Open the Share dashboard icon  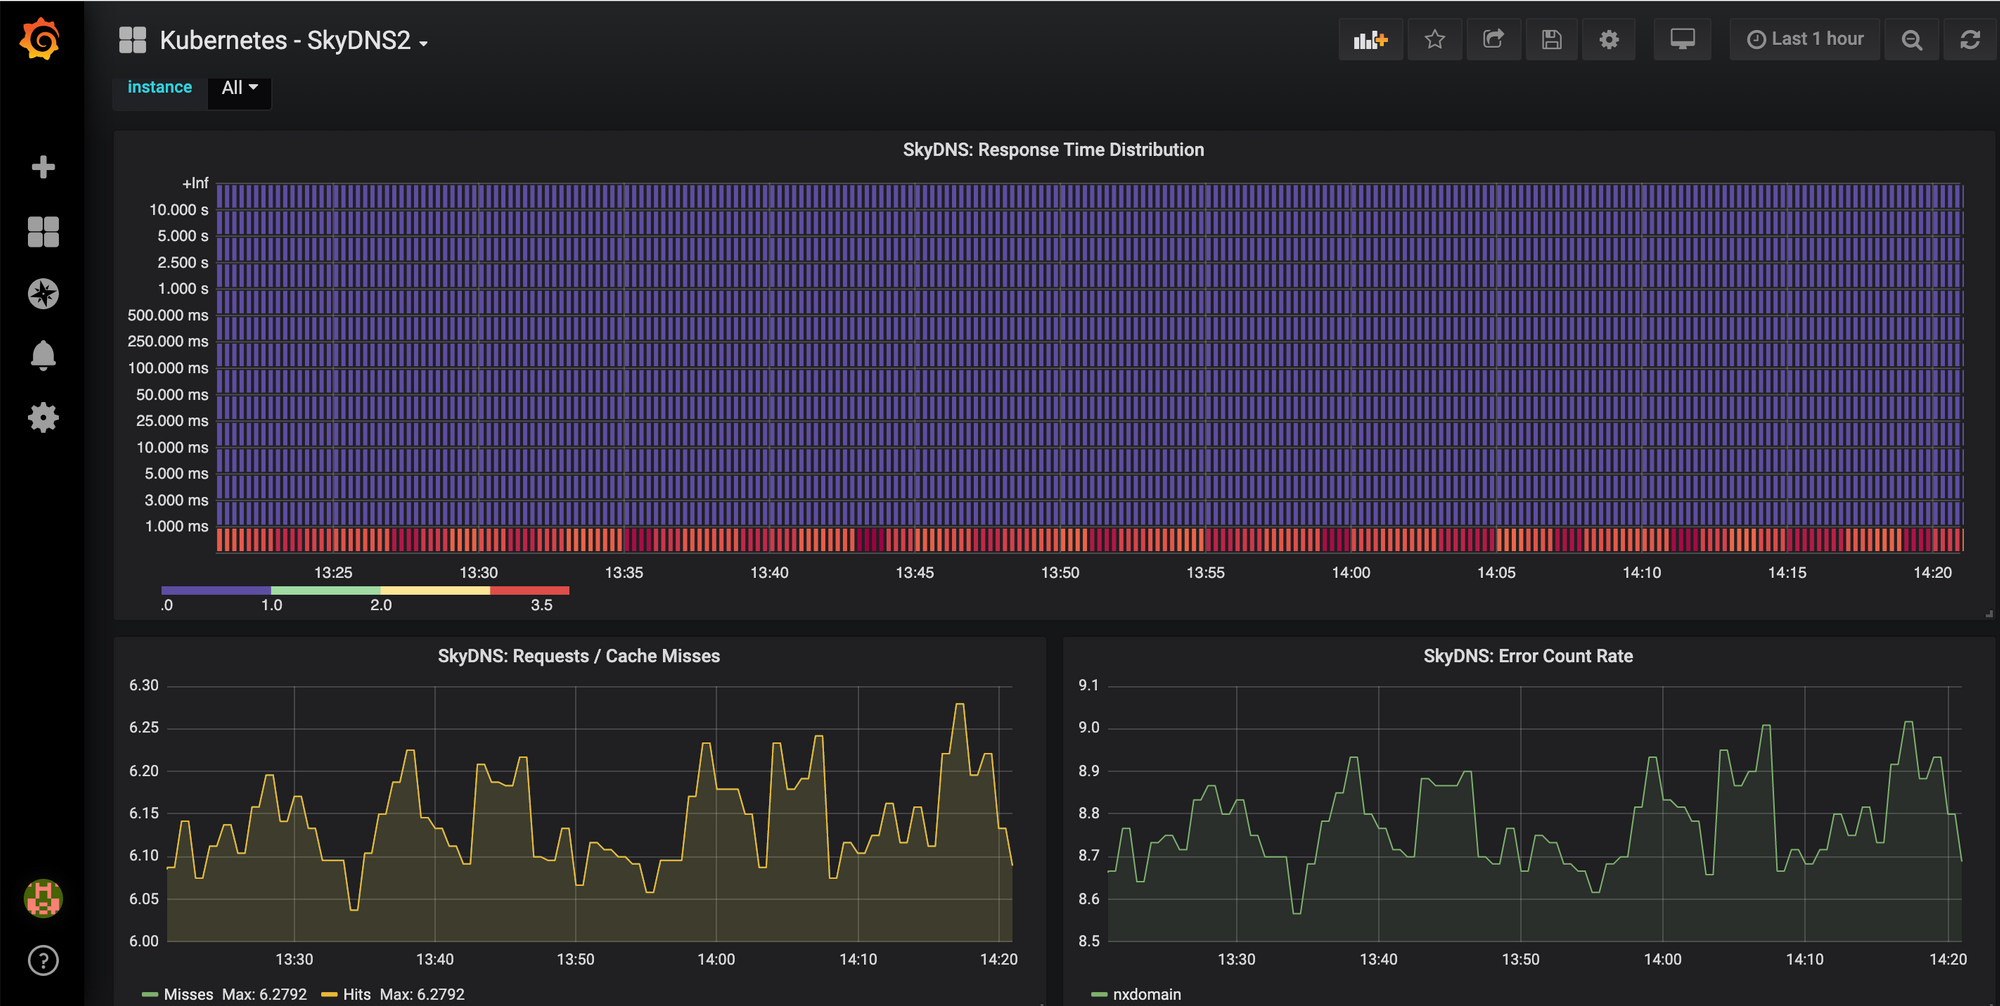tap(1493, 39)
